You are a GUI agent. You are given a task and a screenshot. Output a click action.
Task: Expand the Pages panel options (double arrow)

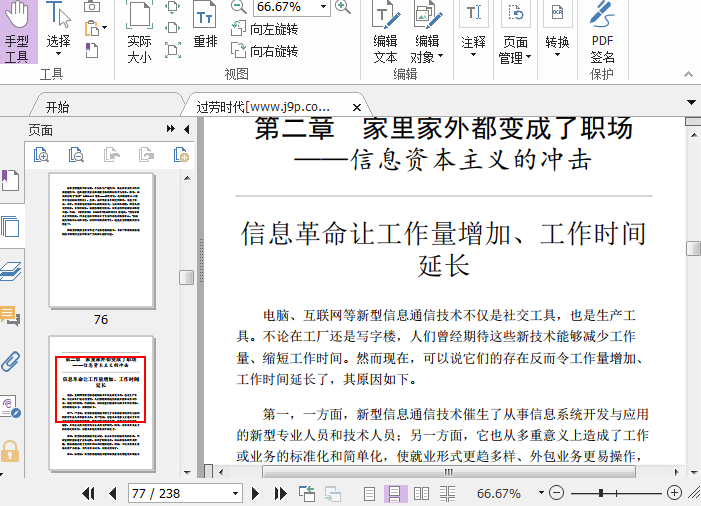171,129
